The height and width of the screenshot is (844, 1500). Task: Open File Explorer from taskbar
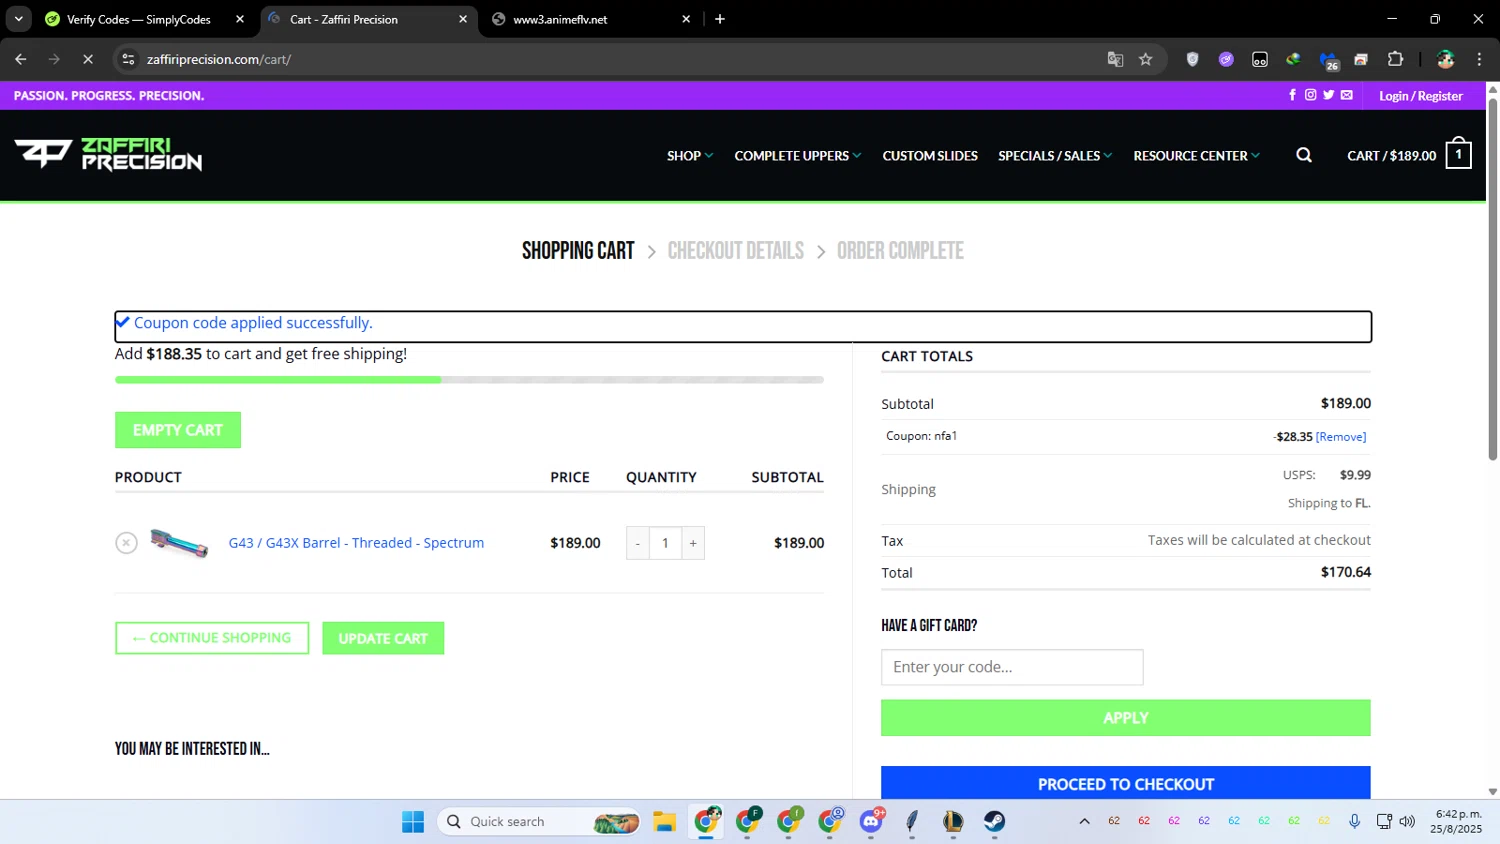tap(665, 821)
